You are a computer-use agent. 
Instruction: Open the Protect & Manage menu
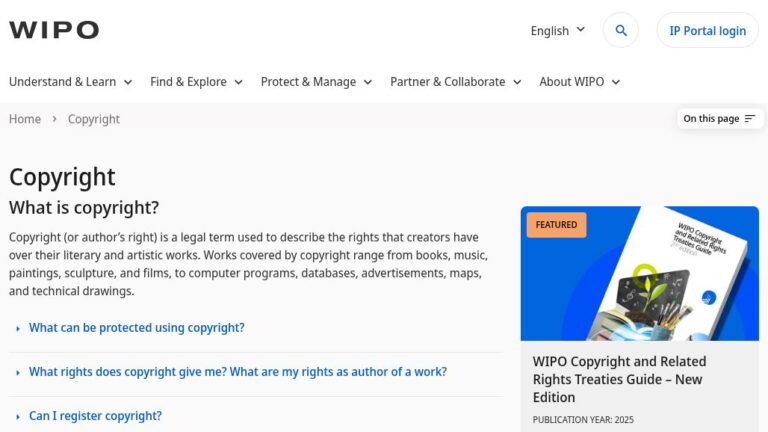pyautogui.click(x=316, y=82)
